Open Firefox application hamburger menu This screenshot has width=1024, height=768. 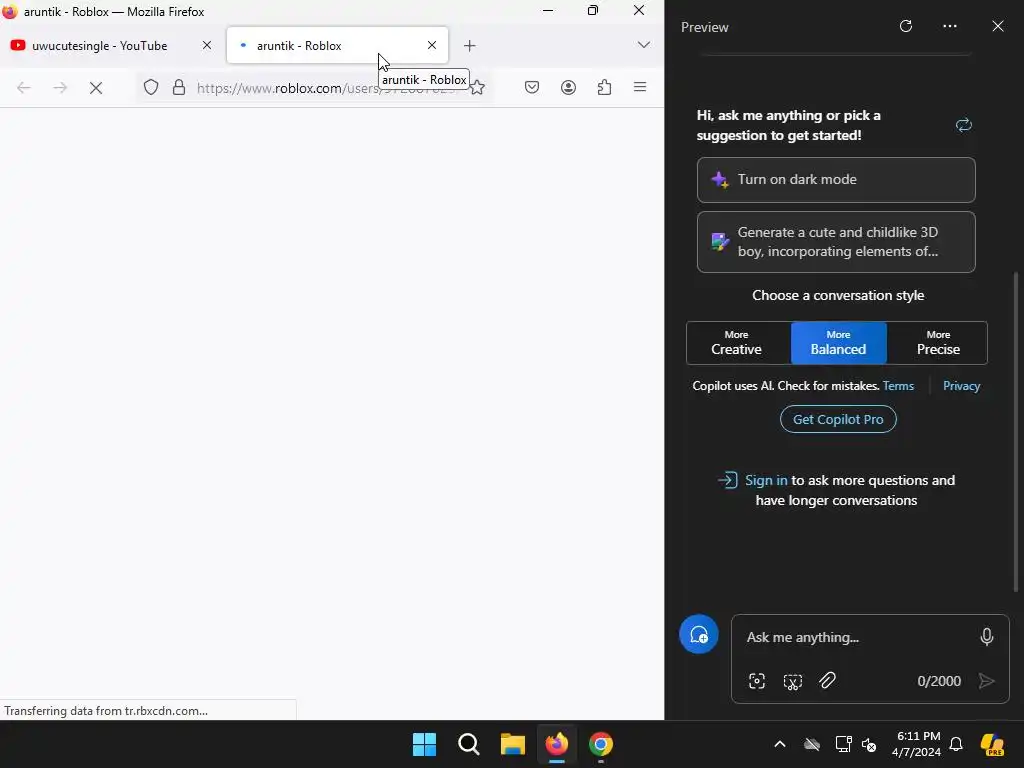[x=640, y=87]
